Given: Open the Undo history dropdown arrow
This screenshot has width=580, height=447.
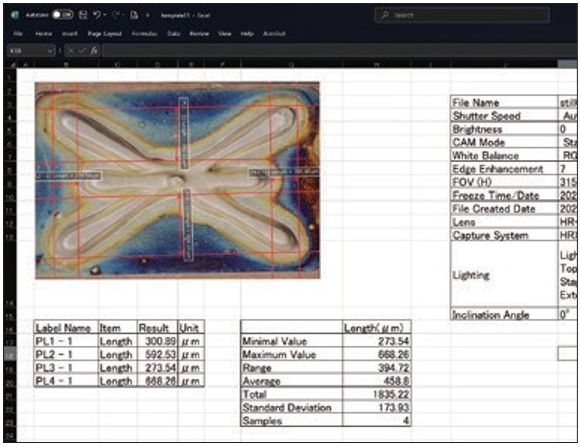Looking at the screenshot, I should 105,15.
